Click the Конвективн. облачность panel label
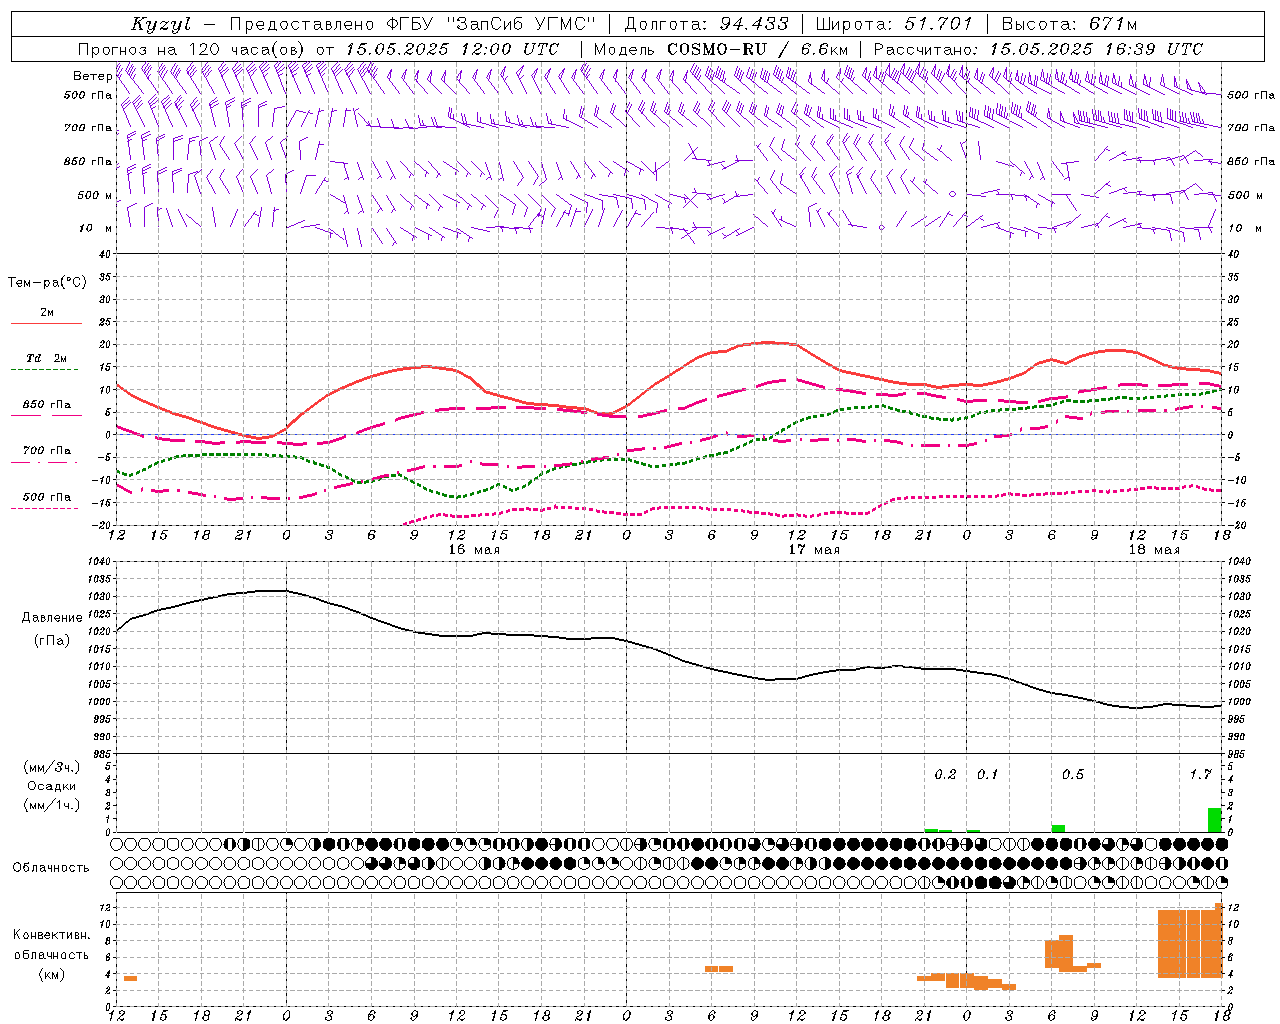The width and height of the screenshot is (1280, 1024). [x=51, y=945]
